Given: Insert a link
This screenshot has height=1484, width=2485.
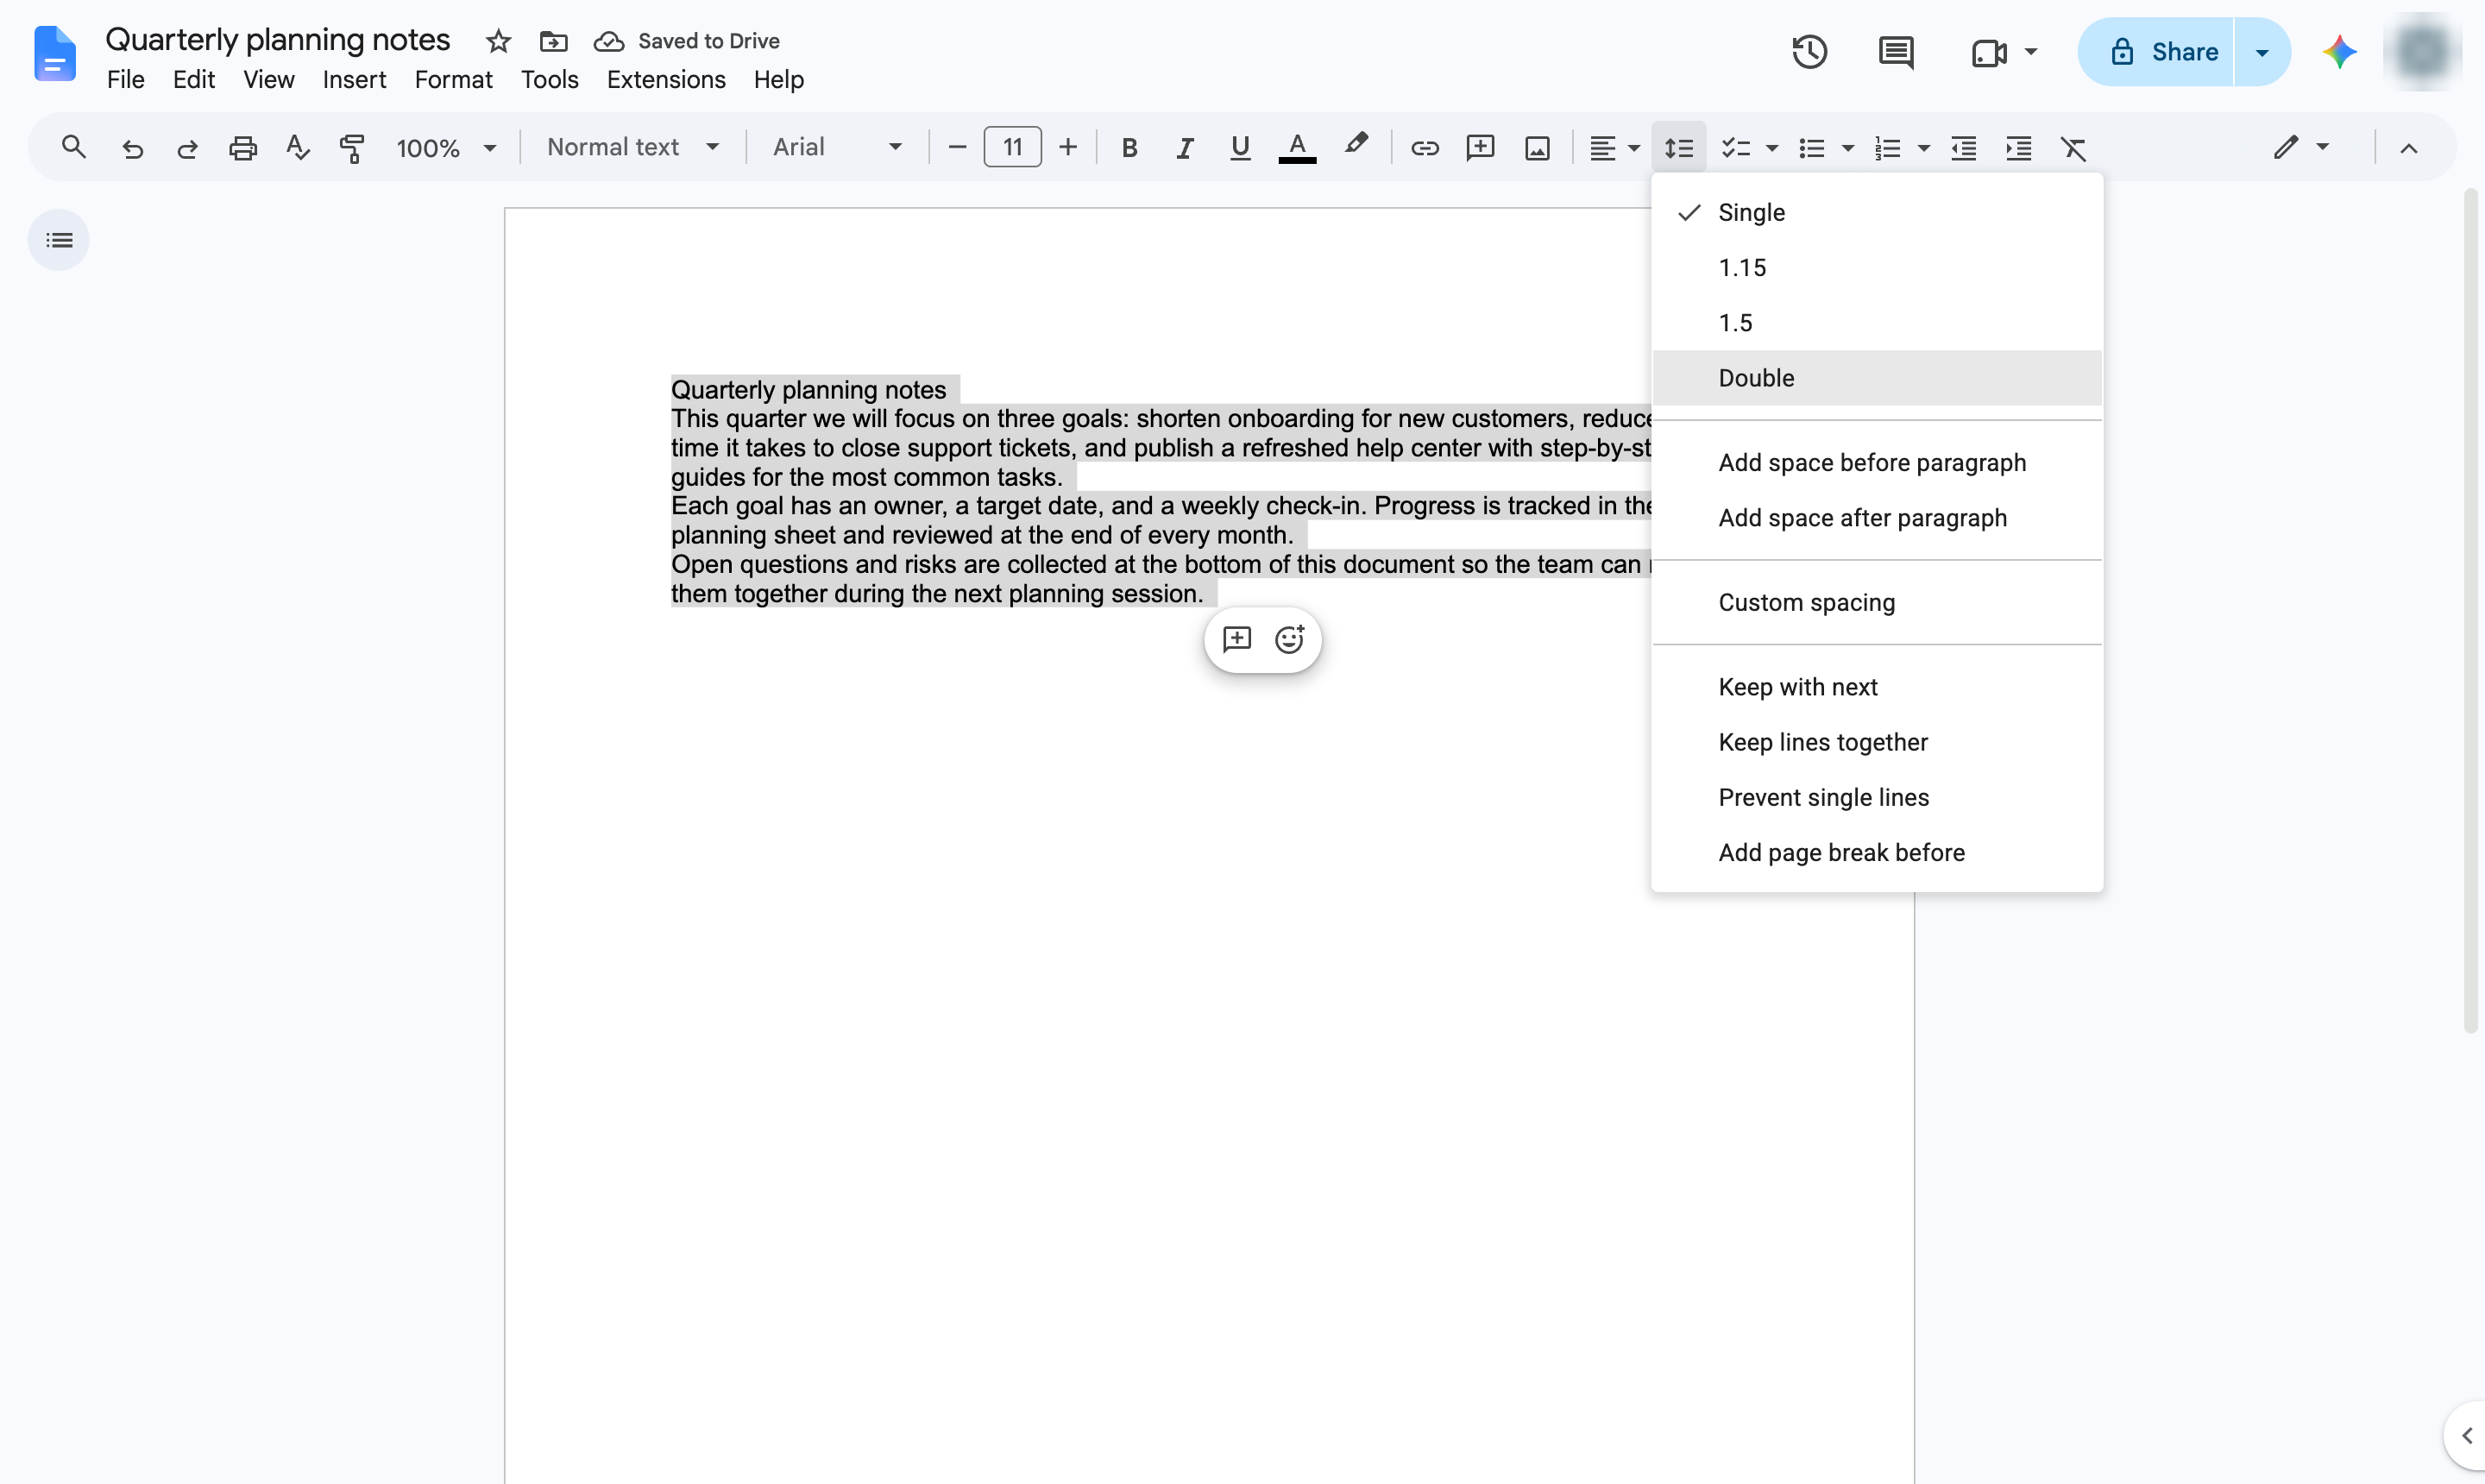Looking at the screenshot, I should pyautogui.click(x=1424, y=148).
